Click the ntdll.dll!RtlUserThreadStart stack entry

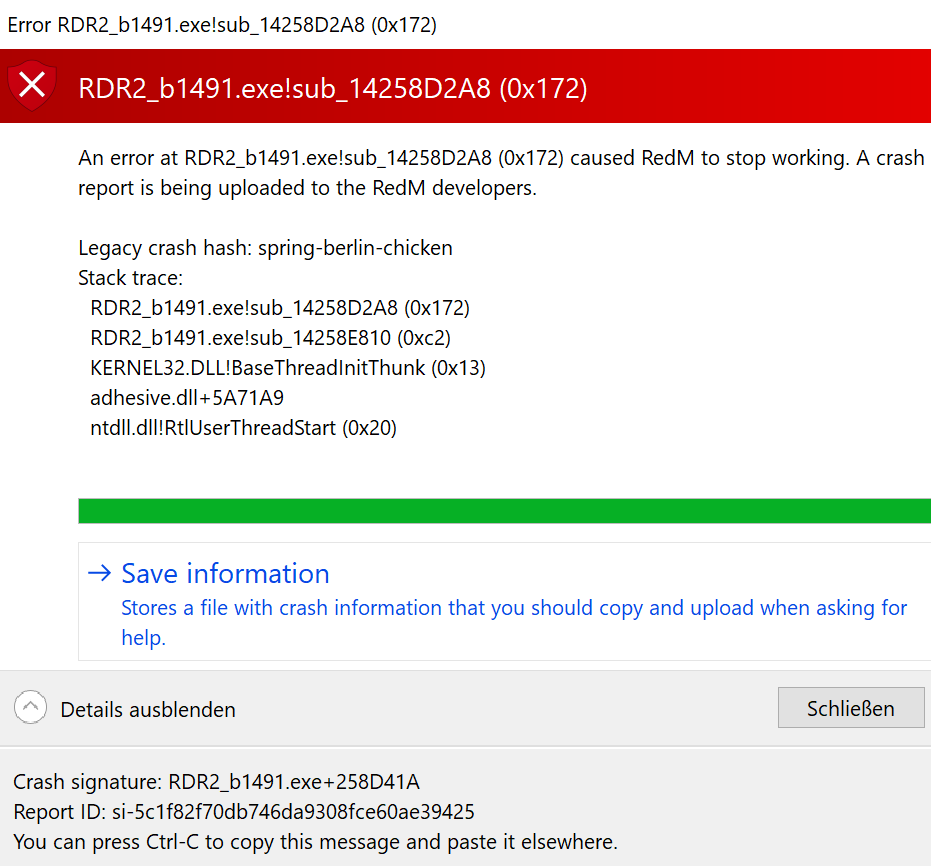point(243,428)
